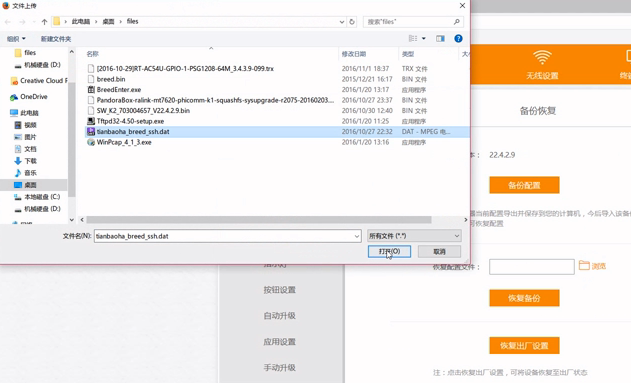The image size is (631, 383).
Task: Click the 恢复配置文件 path field
Action: (532, 266)
